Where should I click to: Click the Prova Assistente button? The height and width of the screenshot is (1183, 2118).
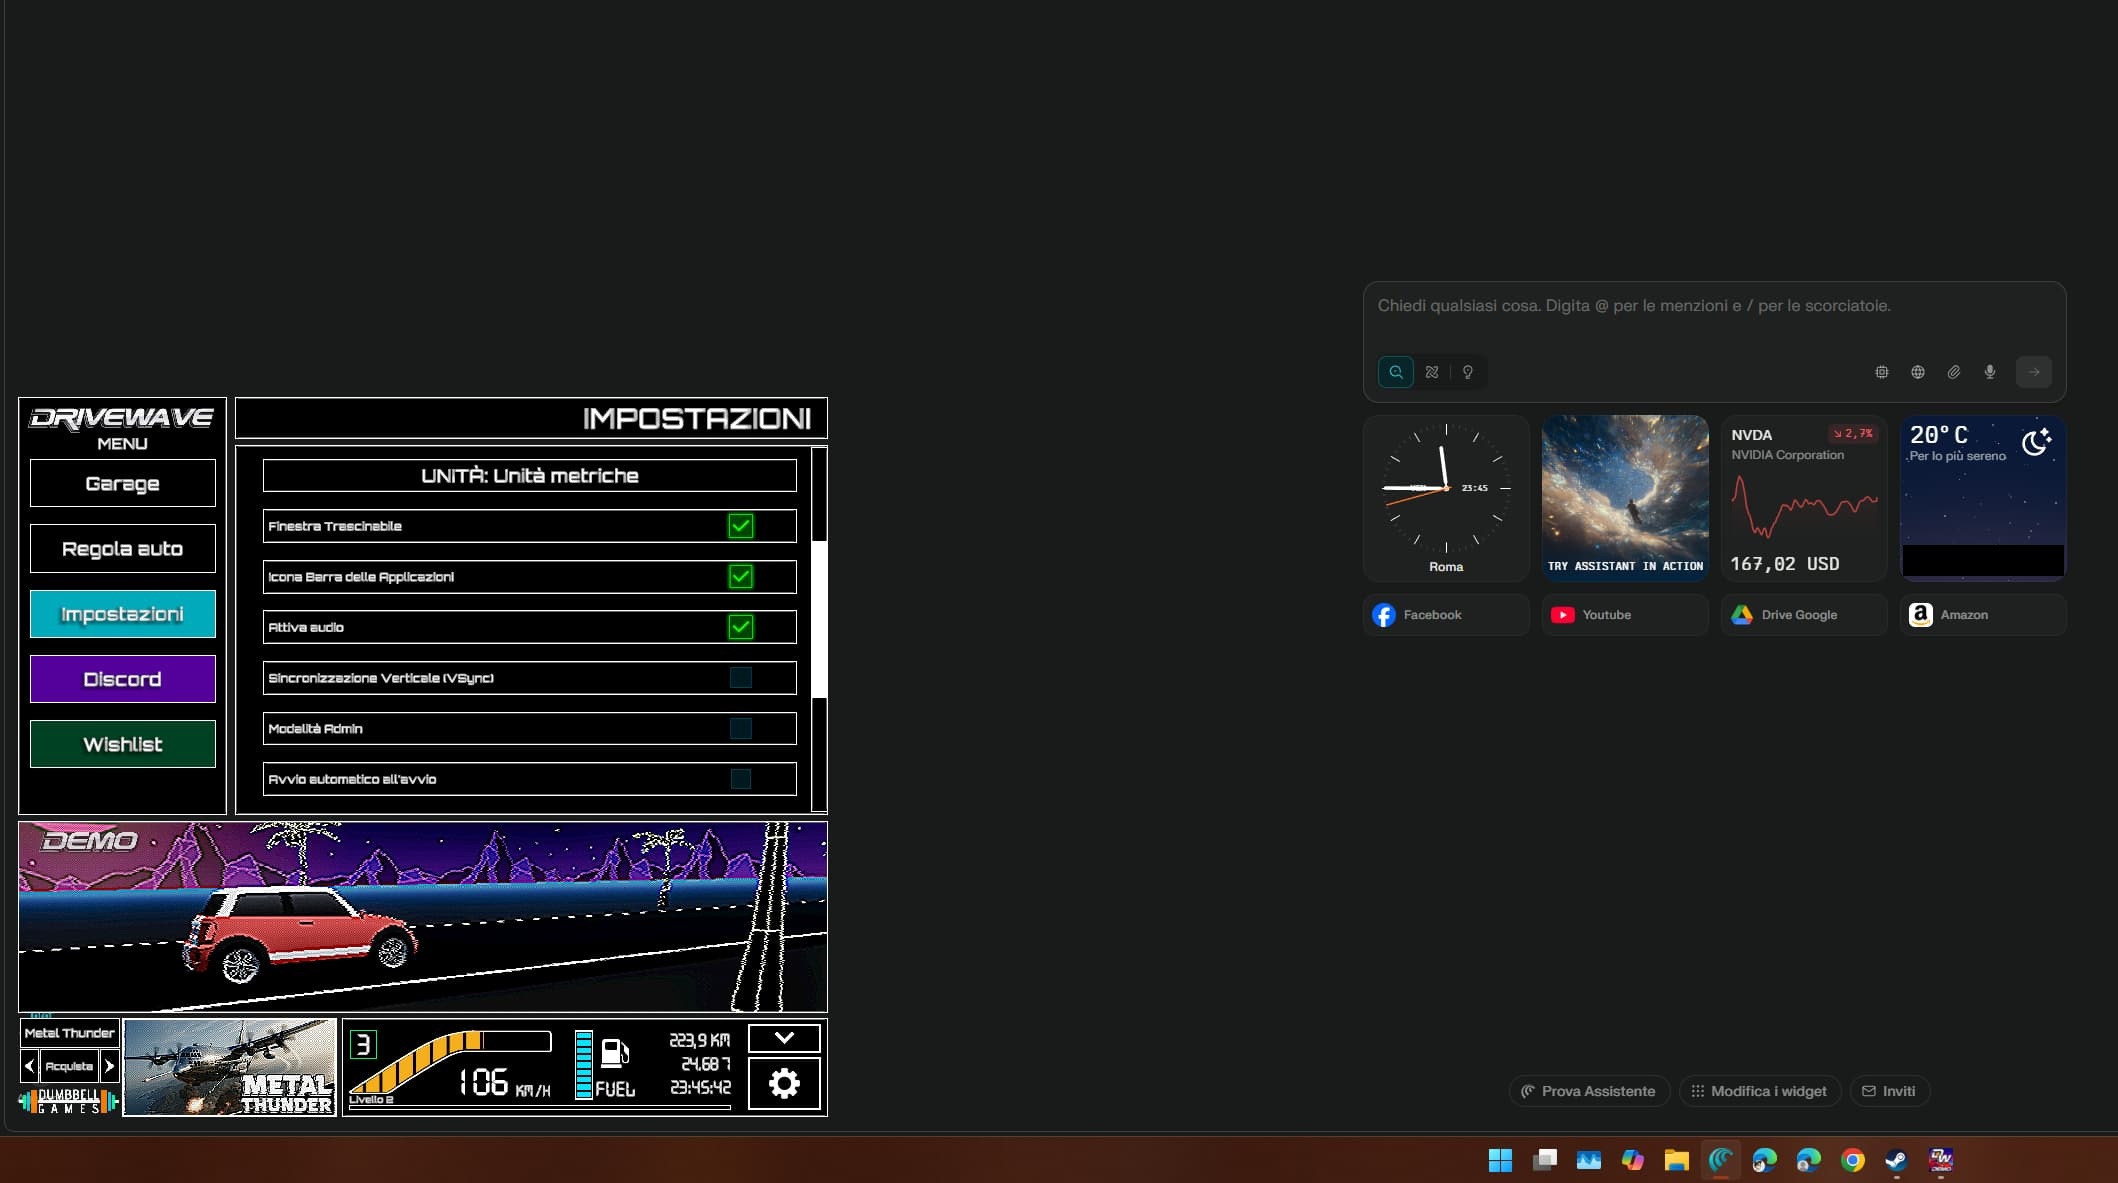1589,1091
